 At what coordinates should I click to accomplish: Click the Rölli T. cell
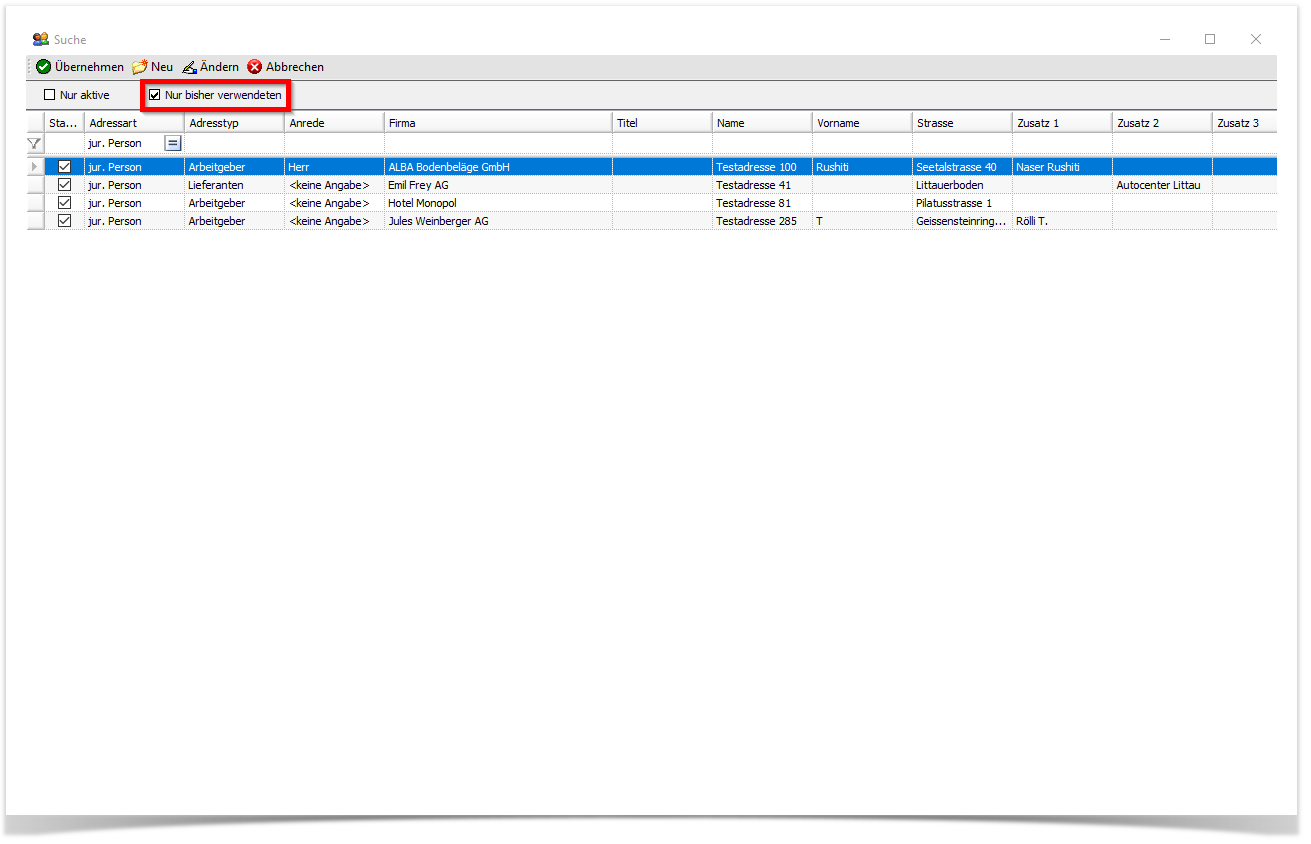(x=1063, y=221)
